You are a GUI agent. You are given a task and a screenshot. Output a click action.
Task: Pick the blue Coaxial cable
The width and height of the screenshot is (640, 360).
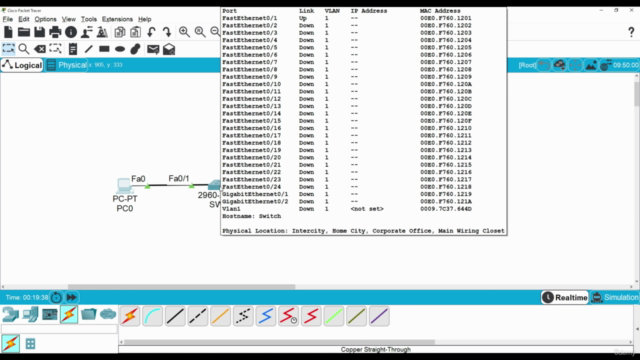266,316
